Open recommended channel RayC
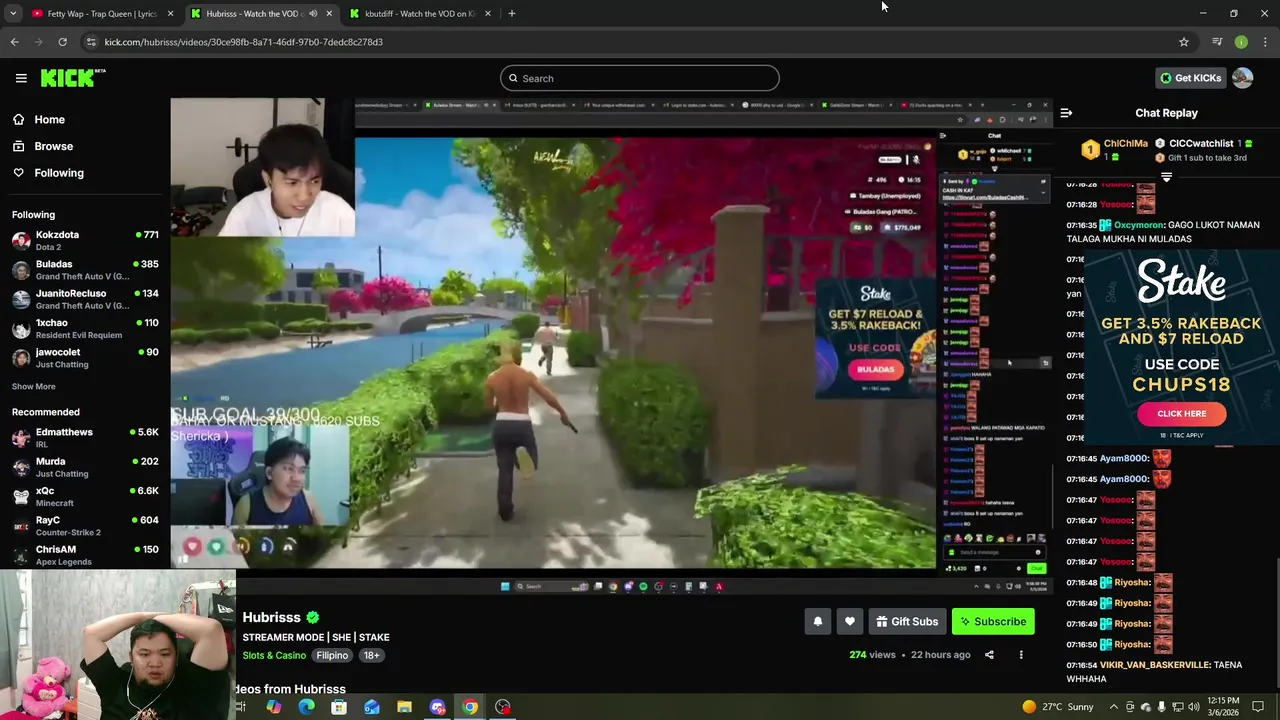The image size is (1280, 720). tap(85, 526)
